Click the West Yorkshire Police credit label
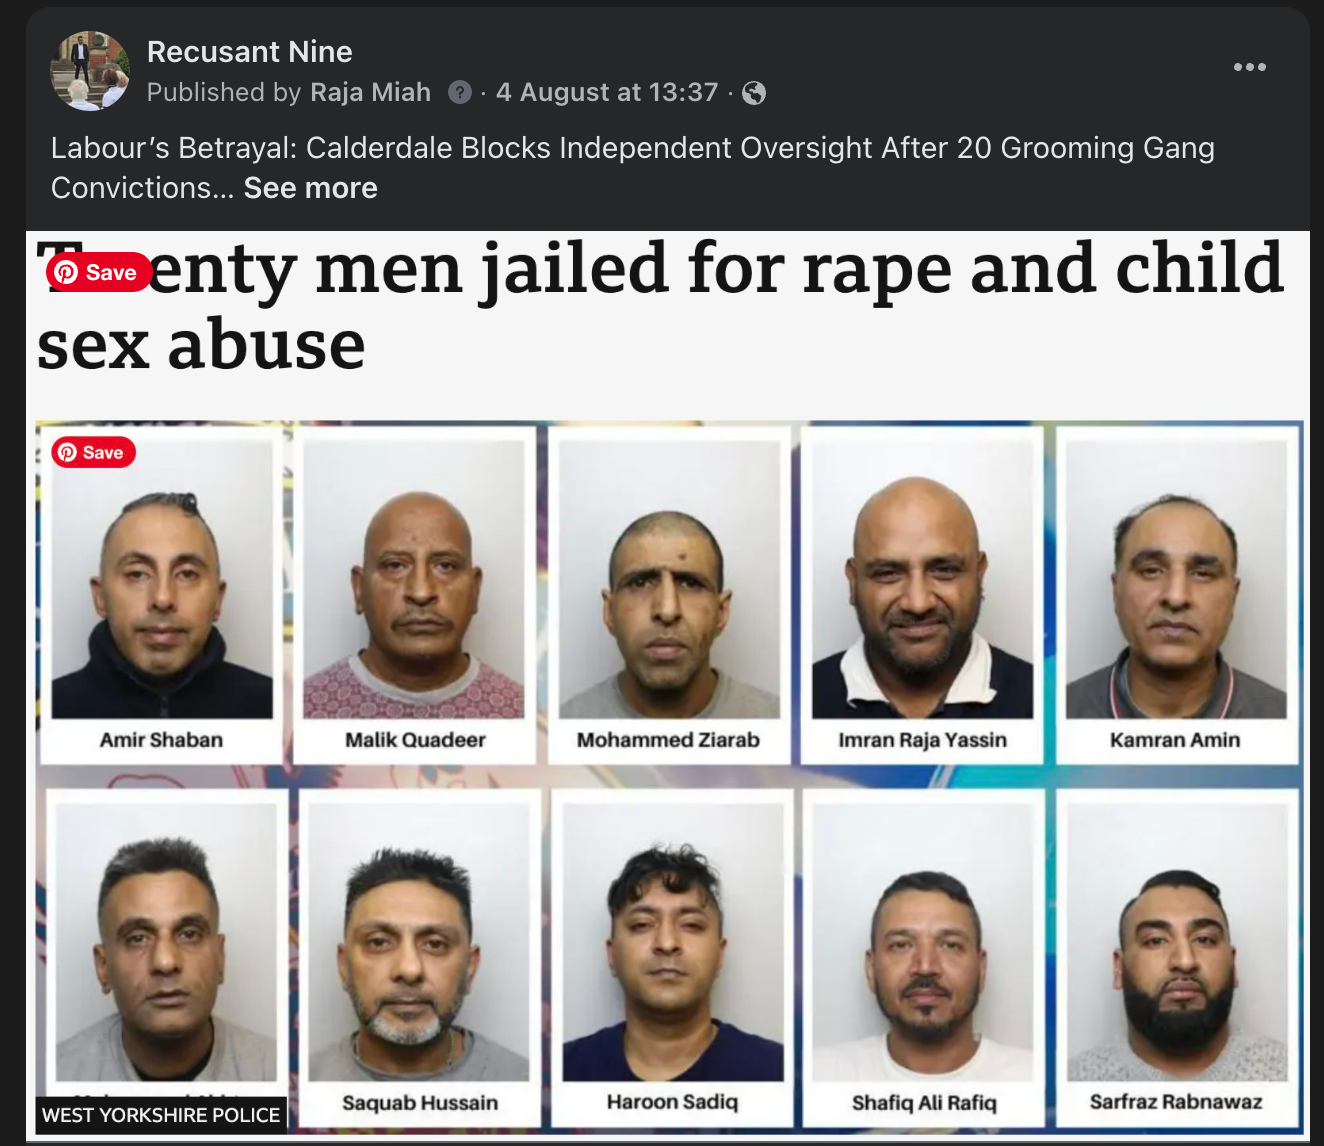This screenshot has height=1146, width=1324. coord(161,1115)
